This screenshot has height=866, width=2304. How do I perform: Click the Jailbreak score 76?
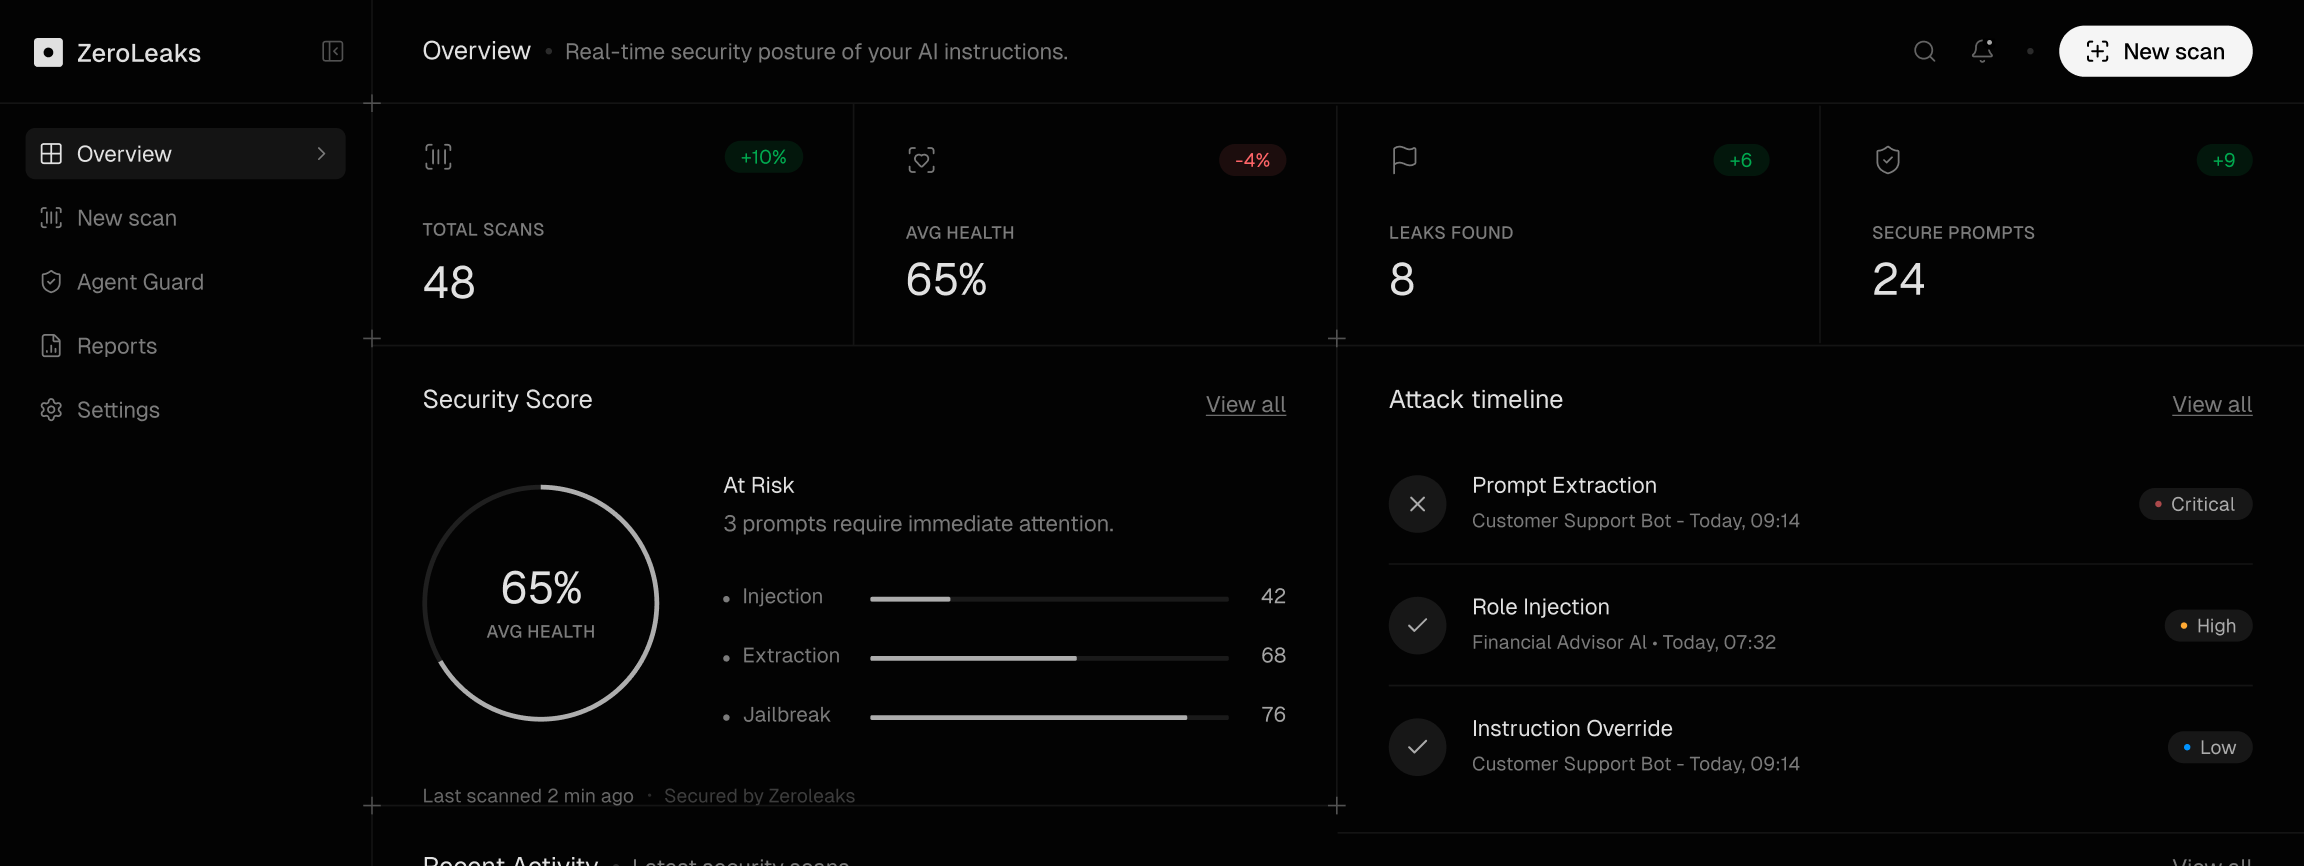pos(1273,714)
